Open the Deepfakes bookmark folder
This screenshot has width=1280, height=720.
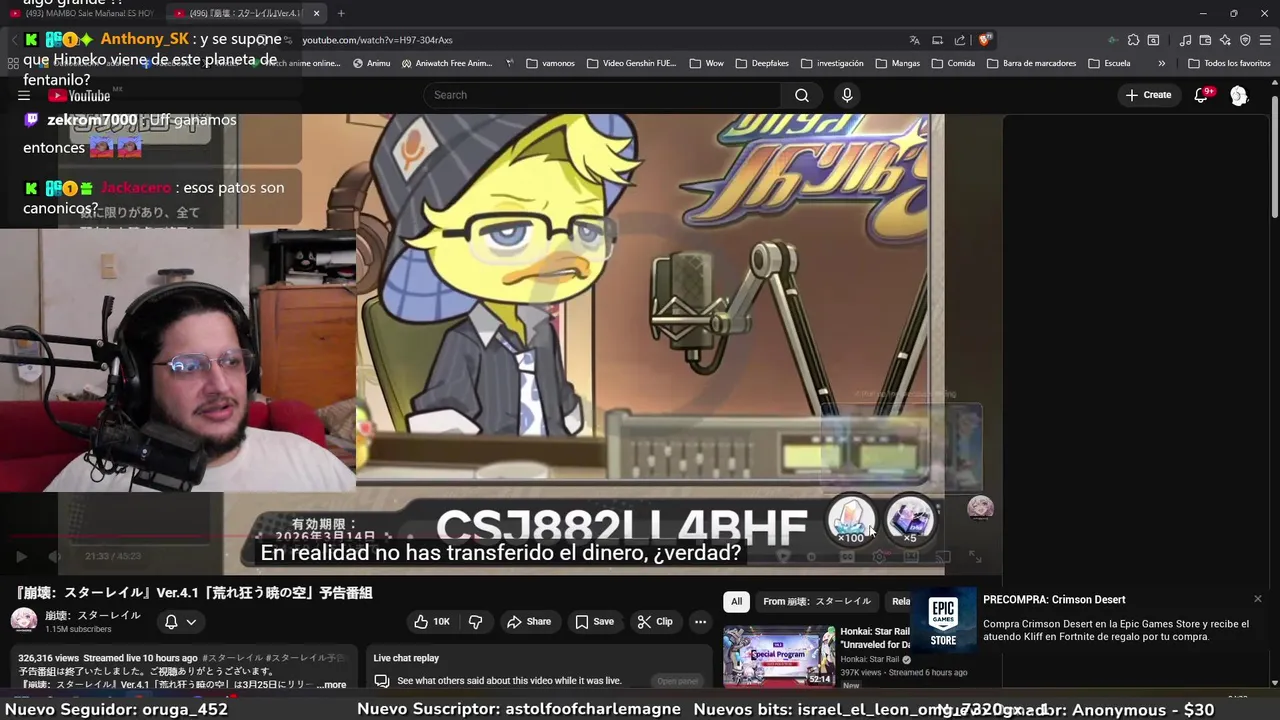click(x=762, y=63)
